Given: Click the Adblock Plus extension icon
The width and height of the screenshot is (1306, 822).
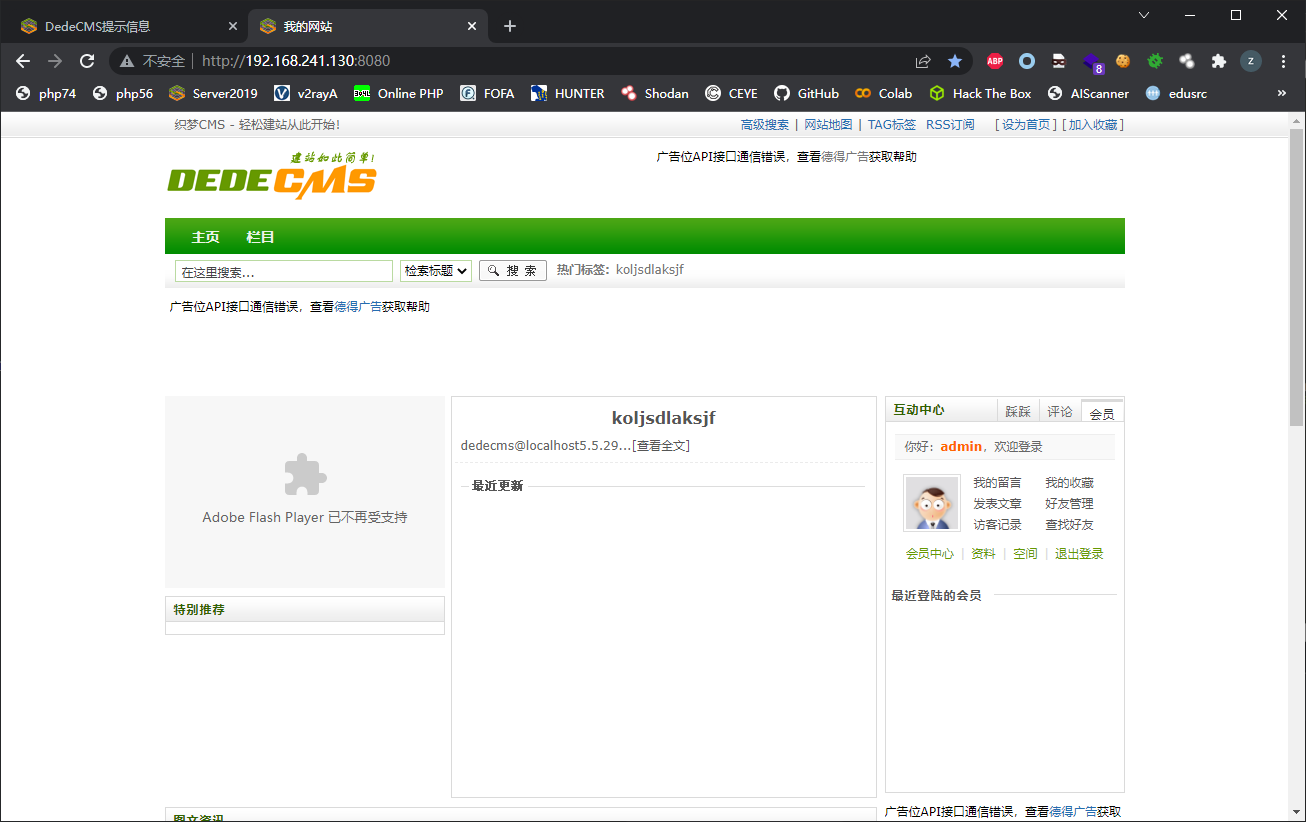Looking at the screenshot, I should tap(994, 61).
